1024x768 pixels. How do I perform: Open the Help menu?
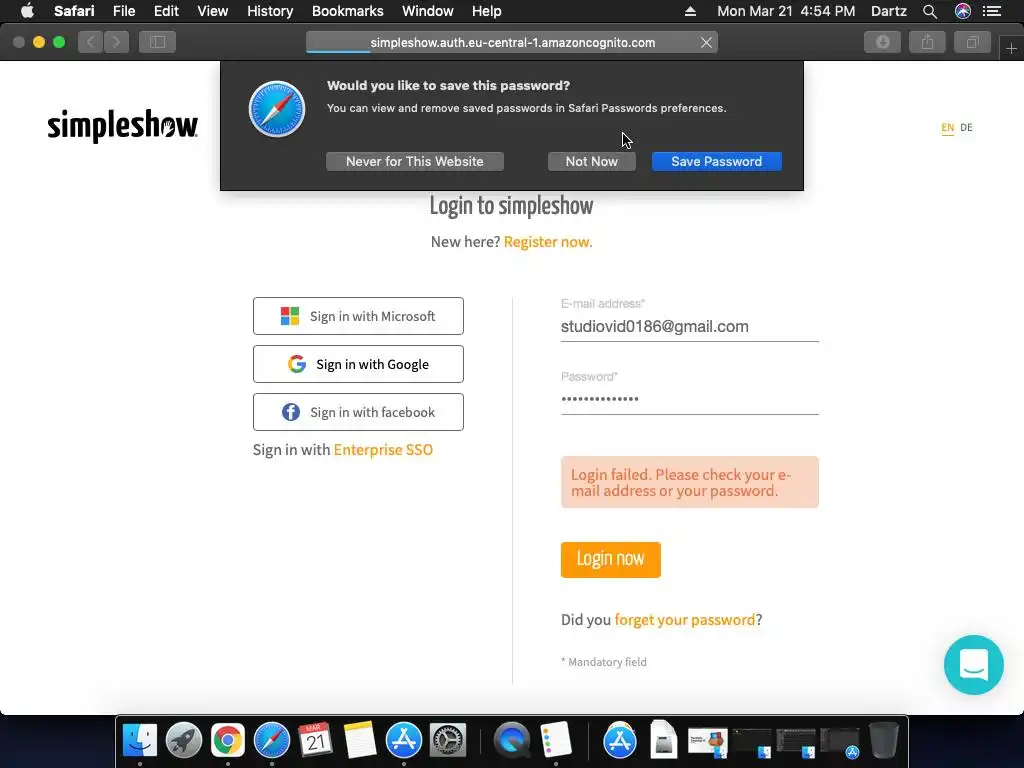487,11
